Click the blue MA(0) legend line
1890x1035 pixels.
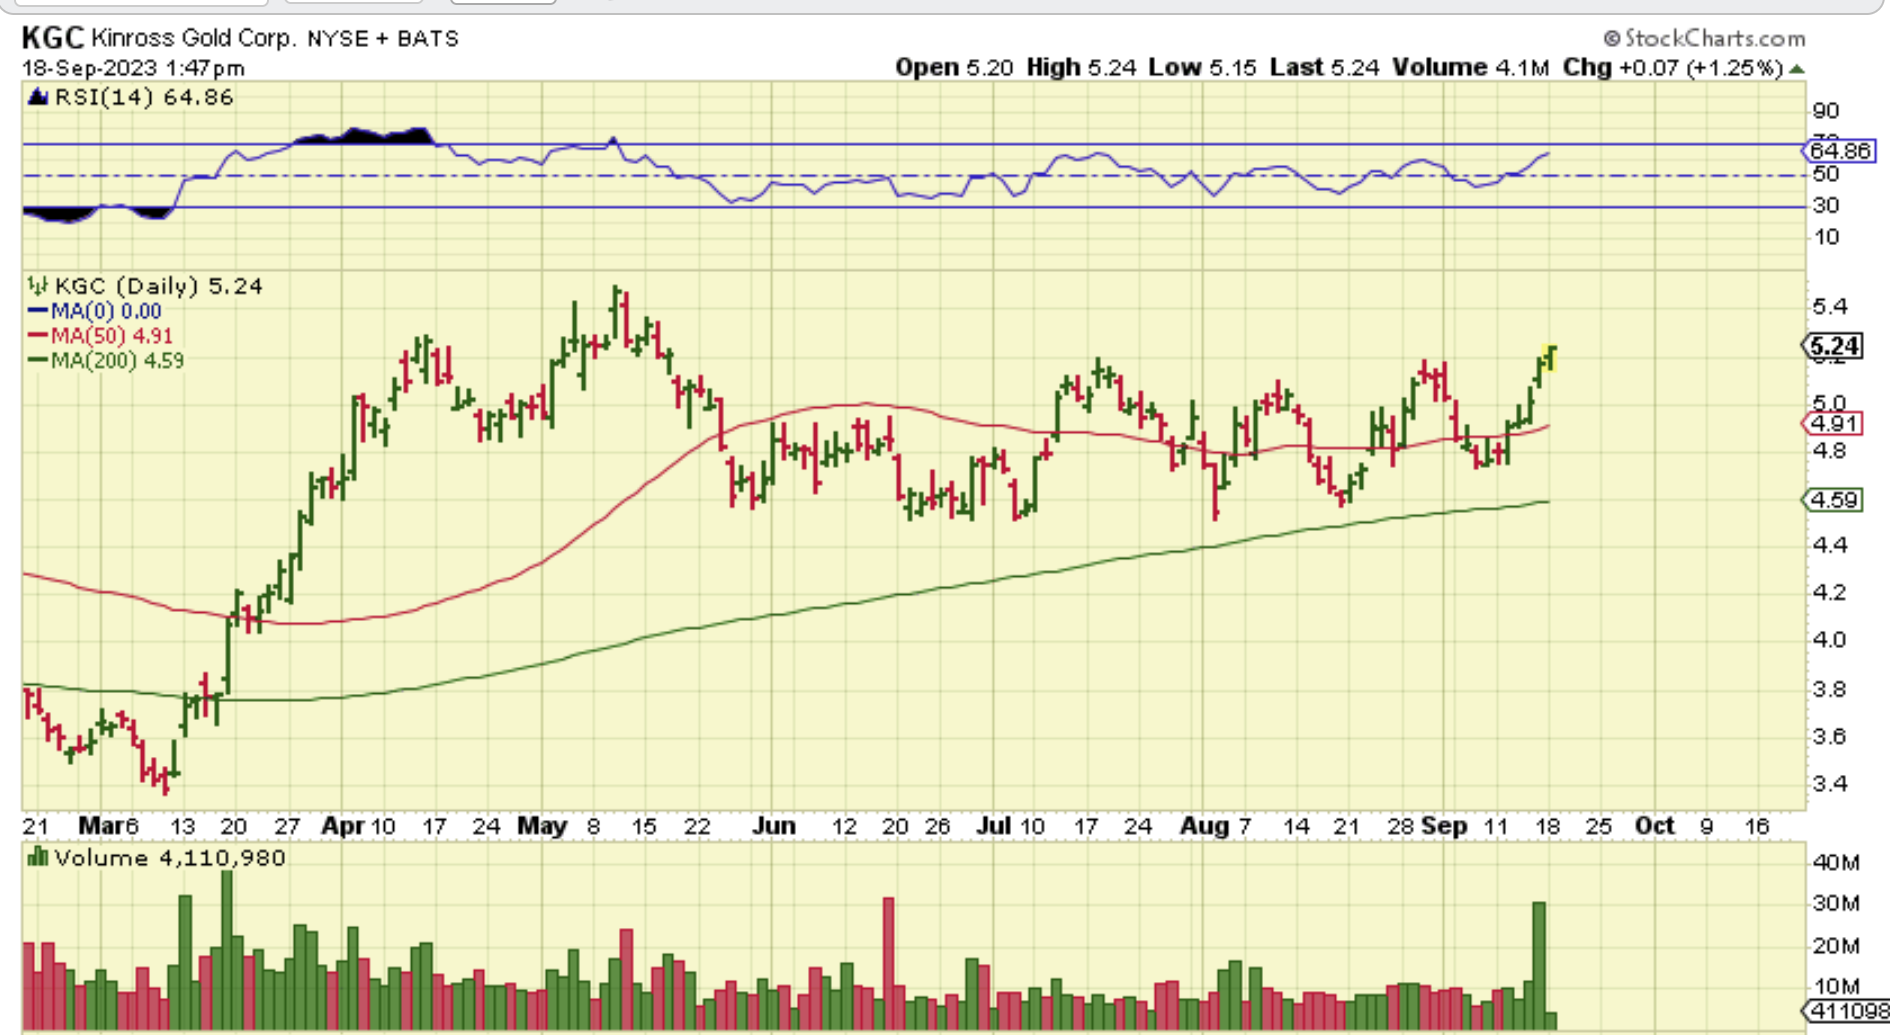tap(38, 311)
